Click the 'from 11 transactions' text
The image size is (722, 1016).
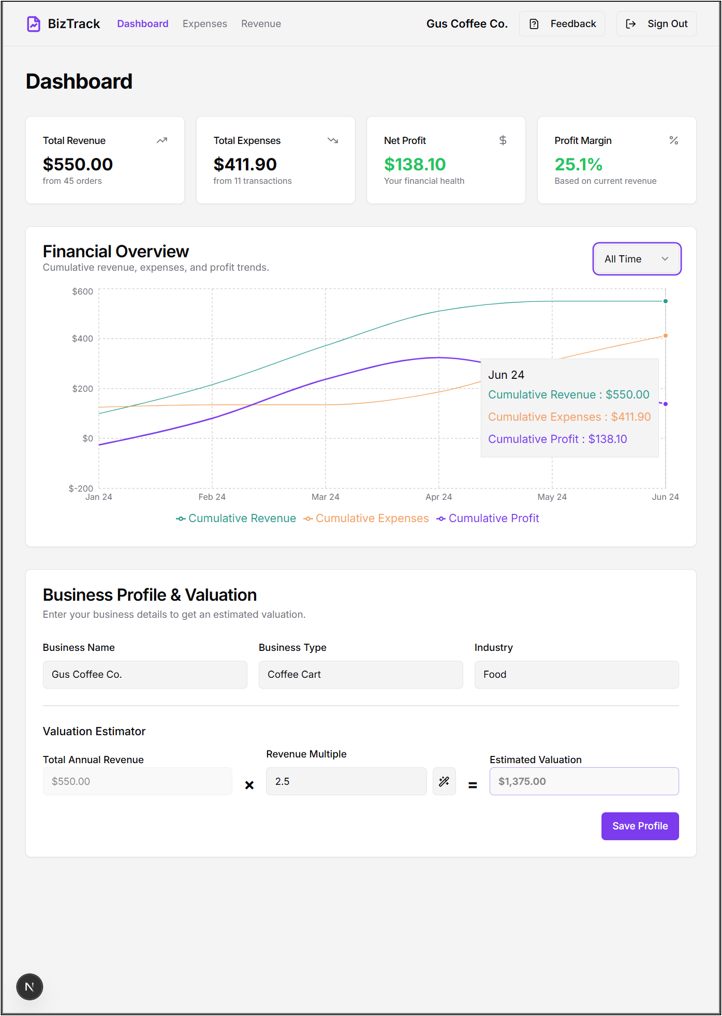tap(252, 181)
